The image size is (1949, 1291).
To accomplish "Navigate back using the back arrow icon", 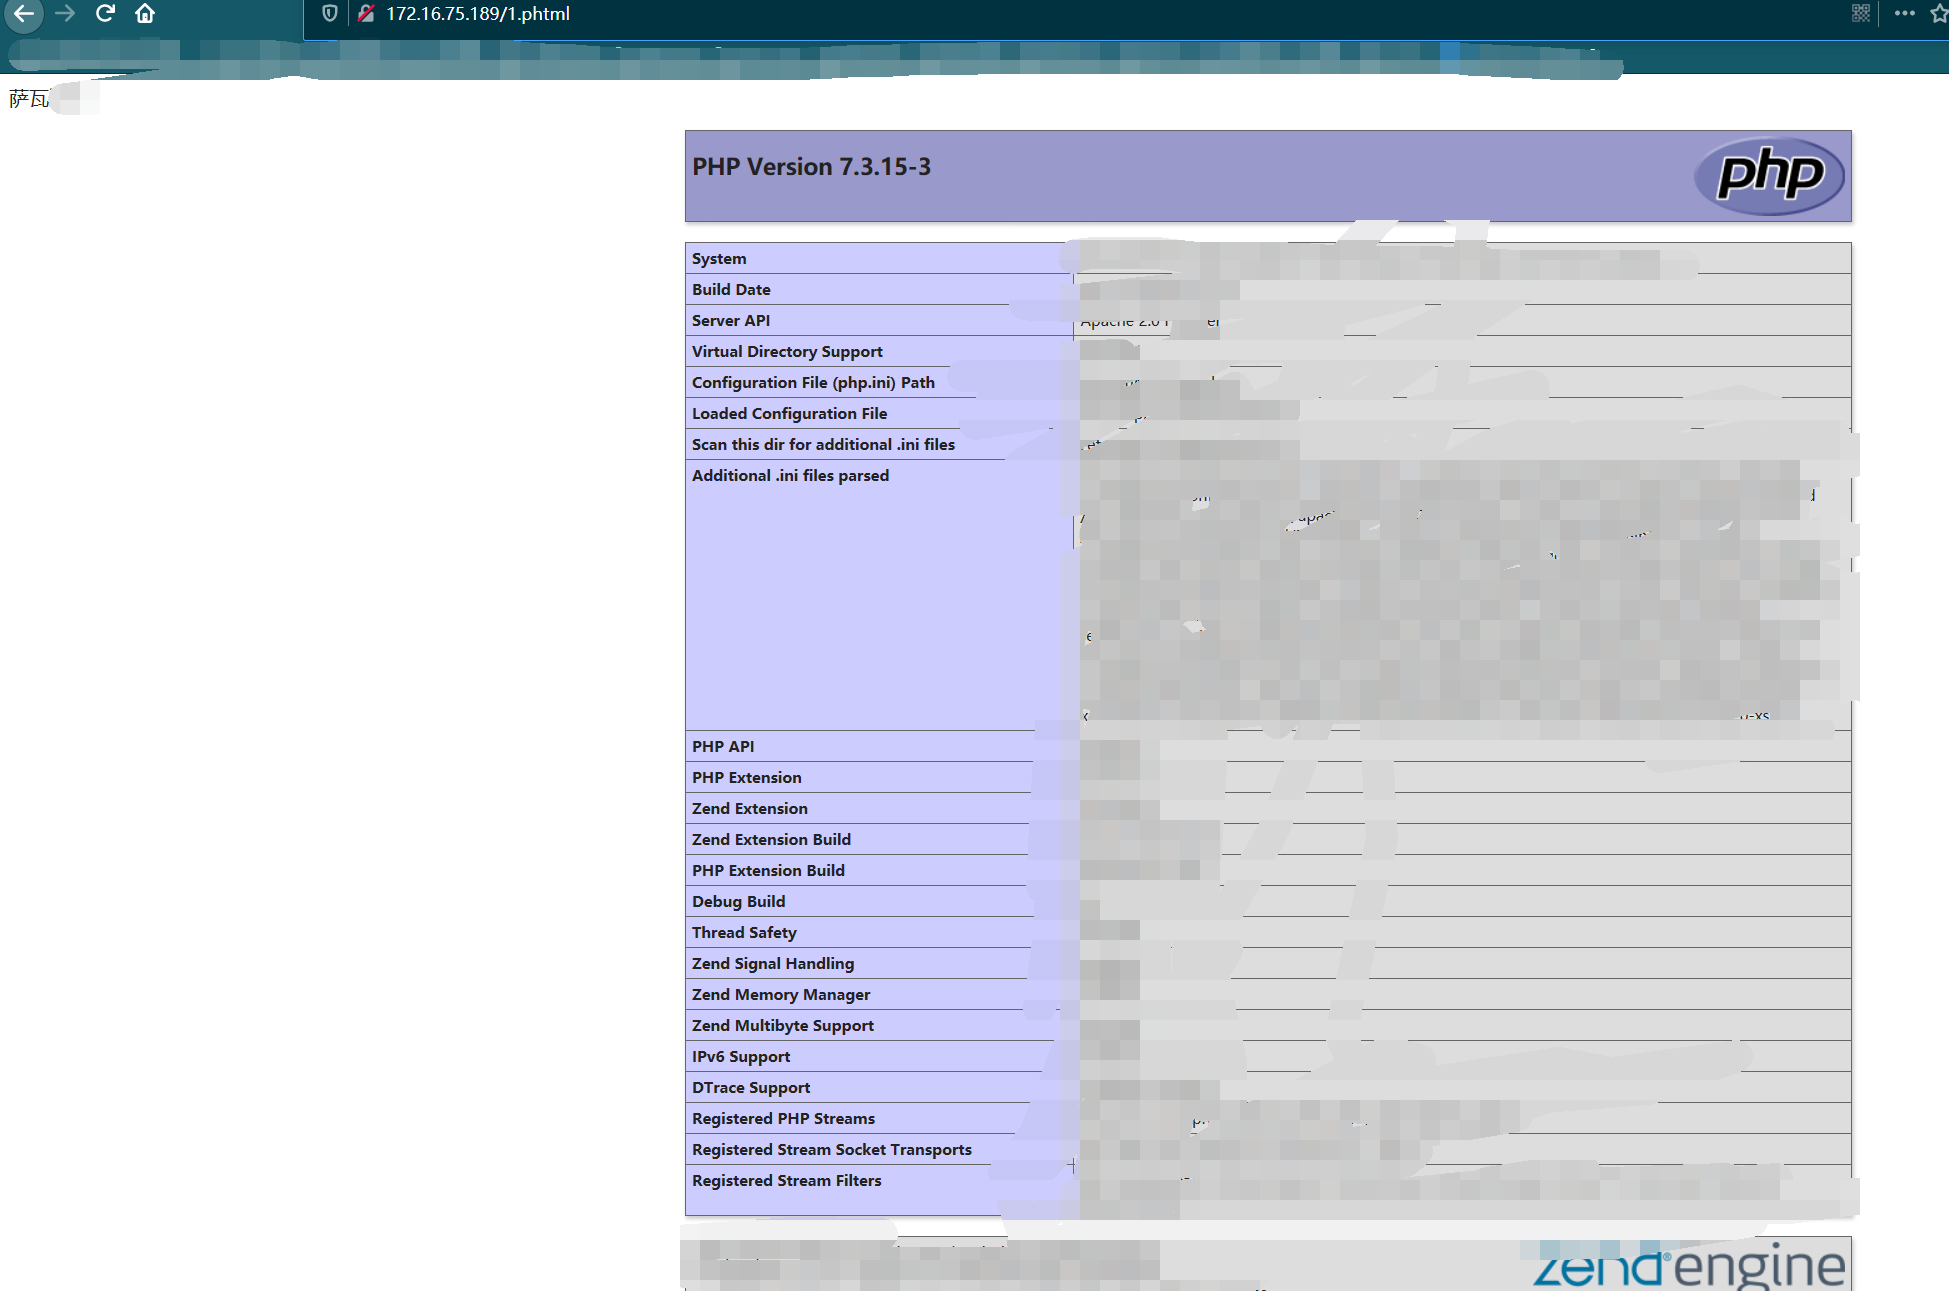I will click(24, 14).
